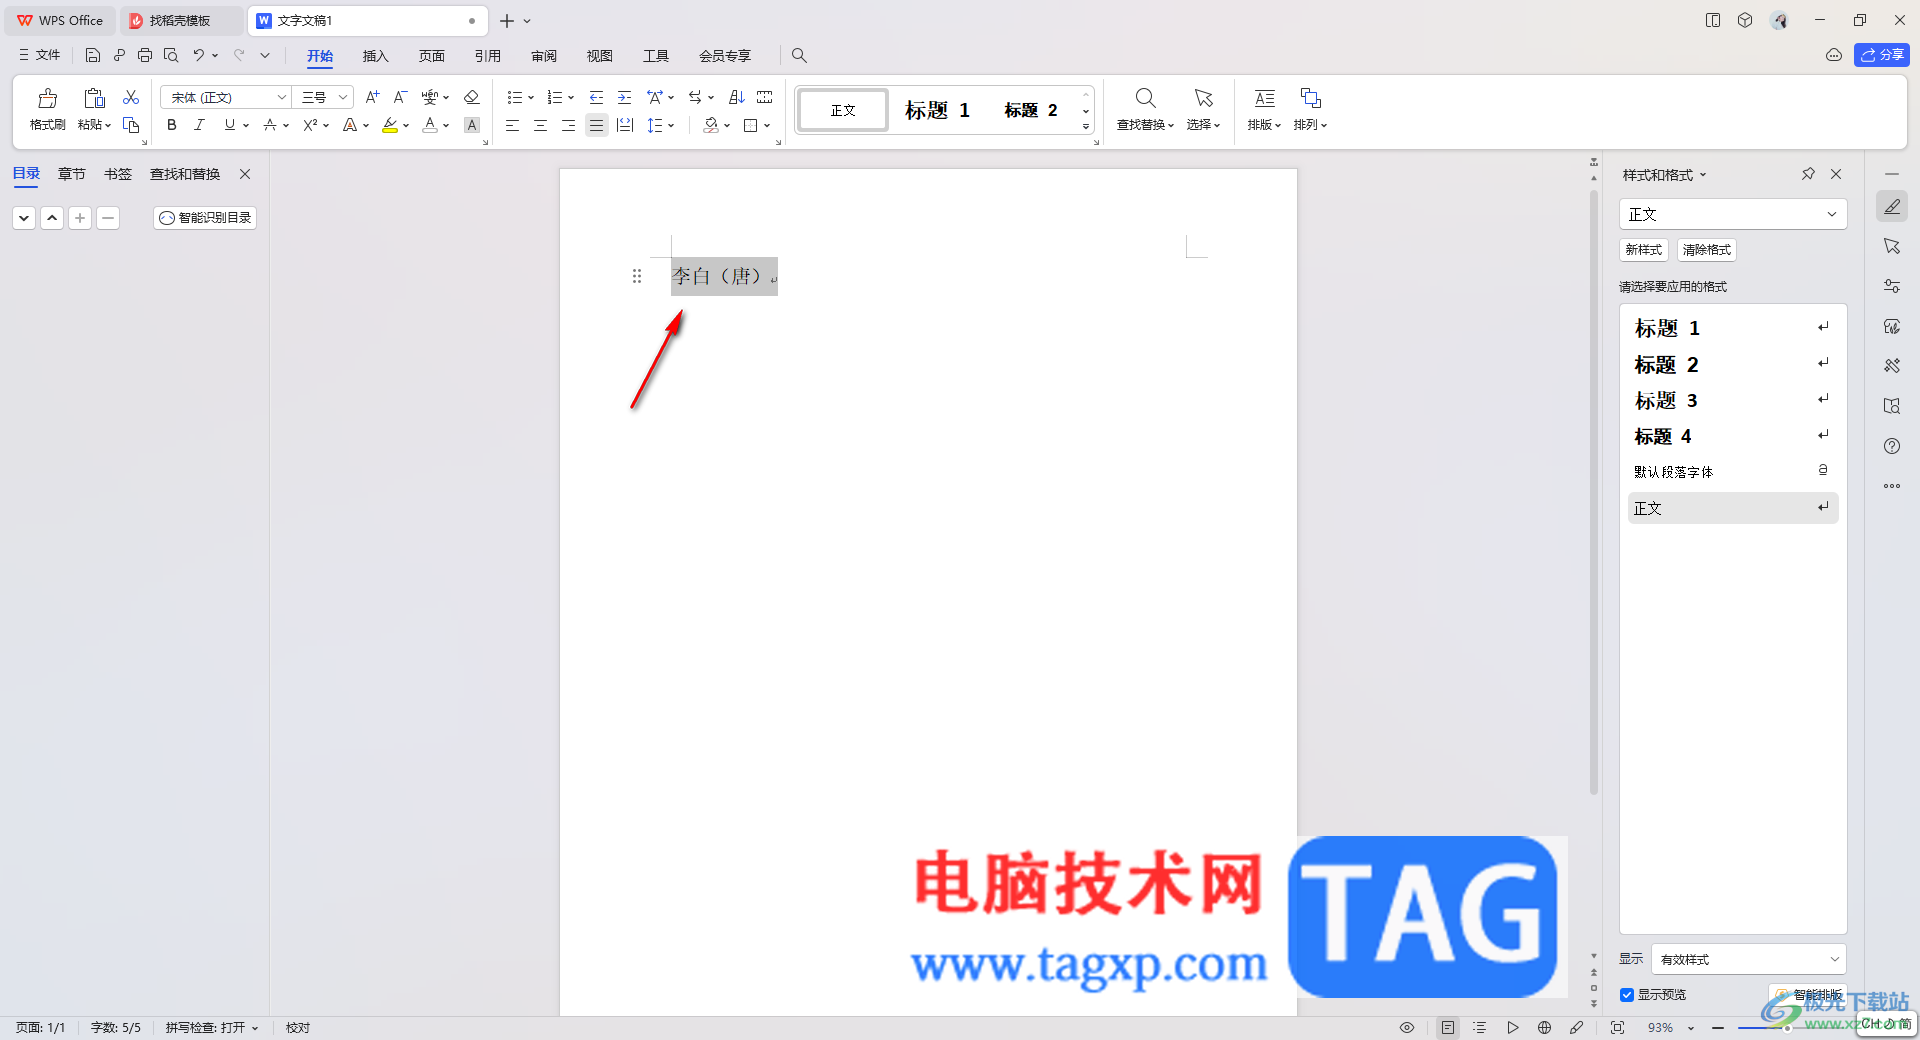Switch to 书签 tab in navigation pane
Image resolution: width=1920 pixels, height=1040 pixels.
point(118,174)
